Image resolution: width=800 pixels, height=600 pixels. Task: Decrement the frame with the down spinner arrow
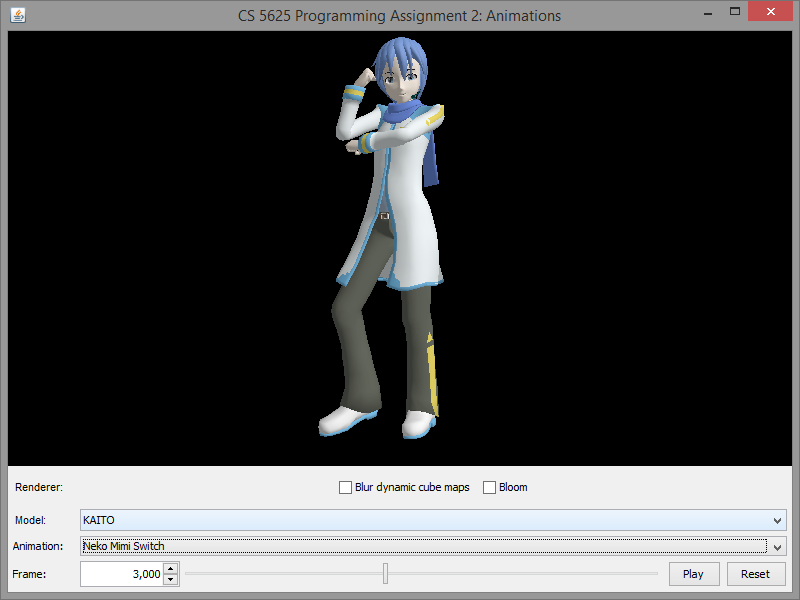coord(170,579)
